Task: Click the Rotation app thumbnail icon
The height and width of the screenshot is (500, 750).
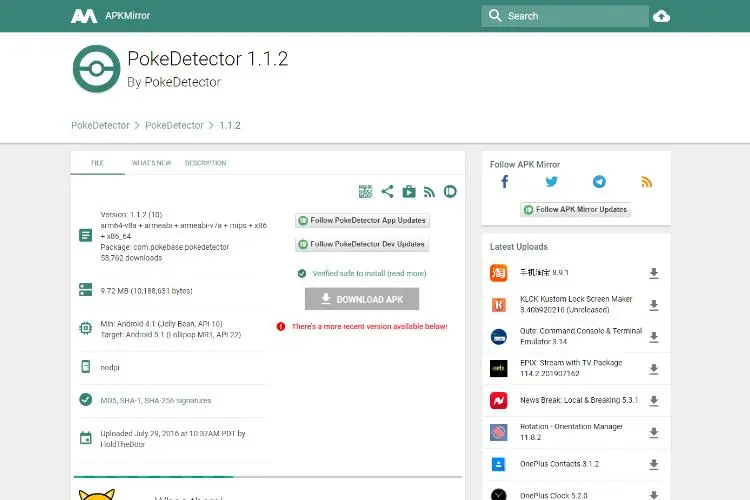Action: coord(498,432)
